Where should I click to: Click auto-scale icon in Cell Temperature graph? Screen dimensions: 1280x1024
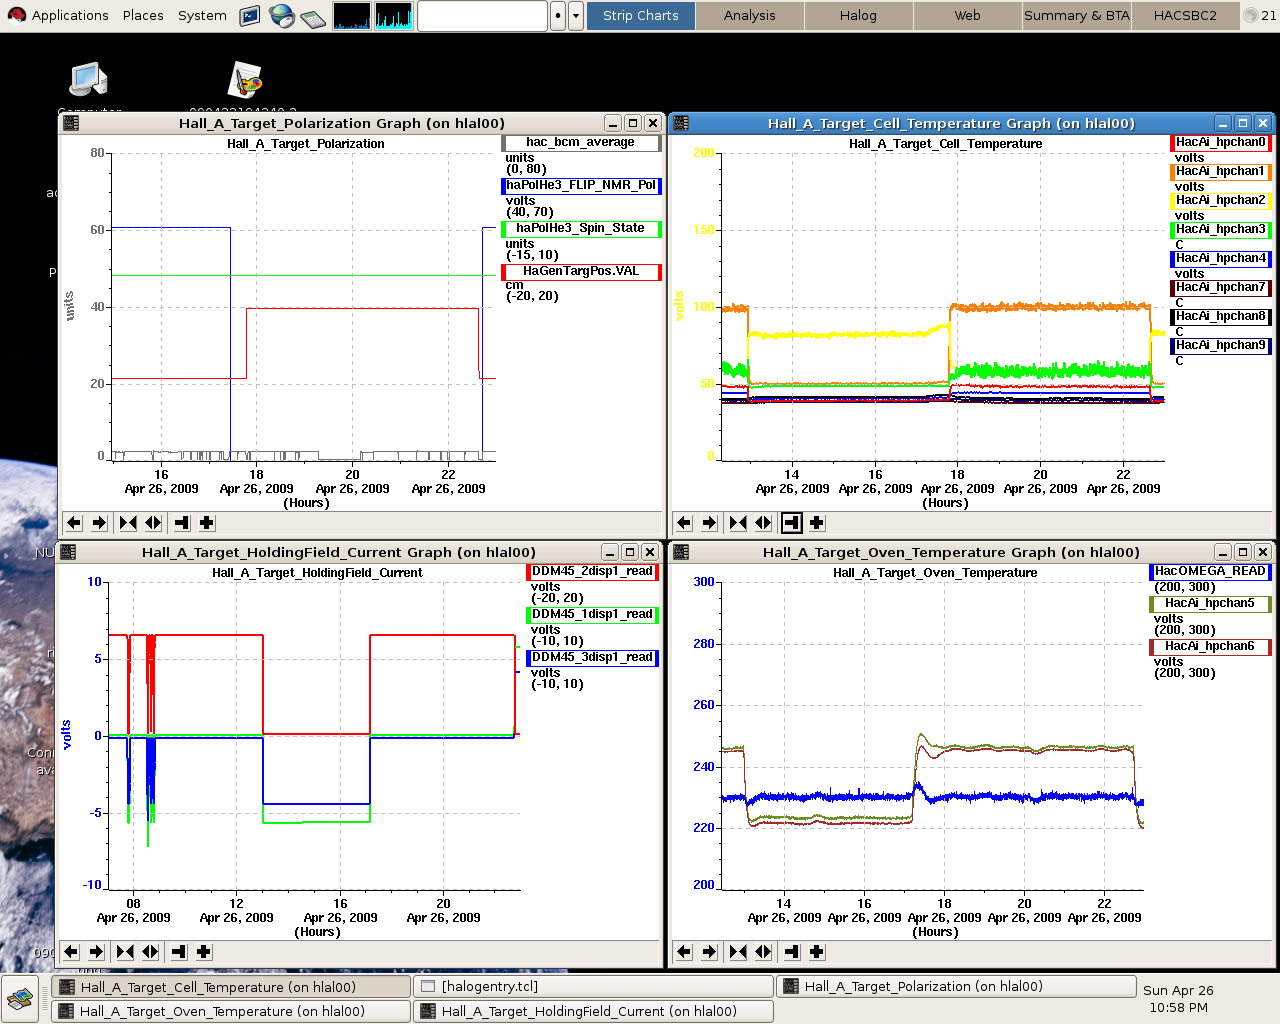(x=791, y=522)
